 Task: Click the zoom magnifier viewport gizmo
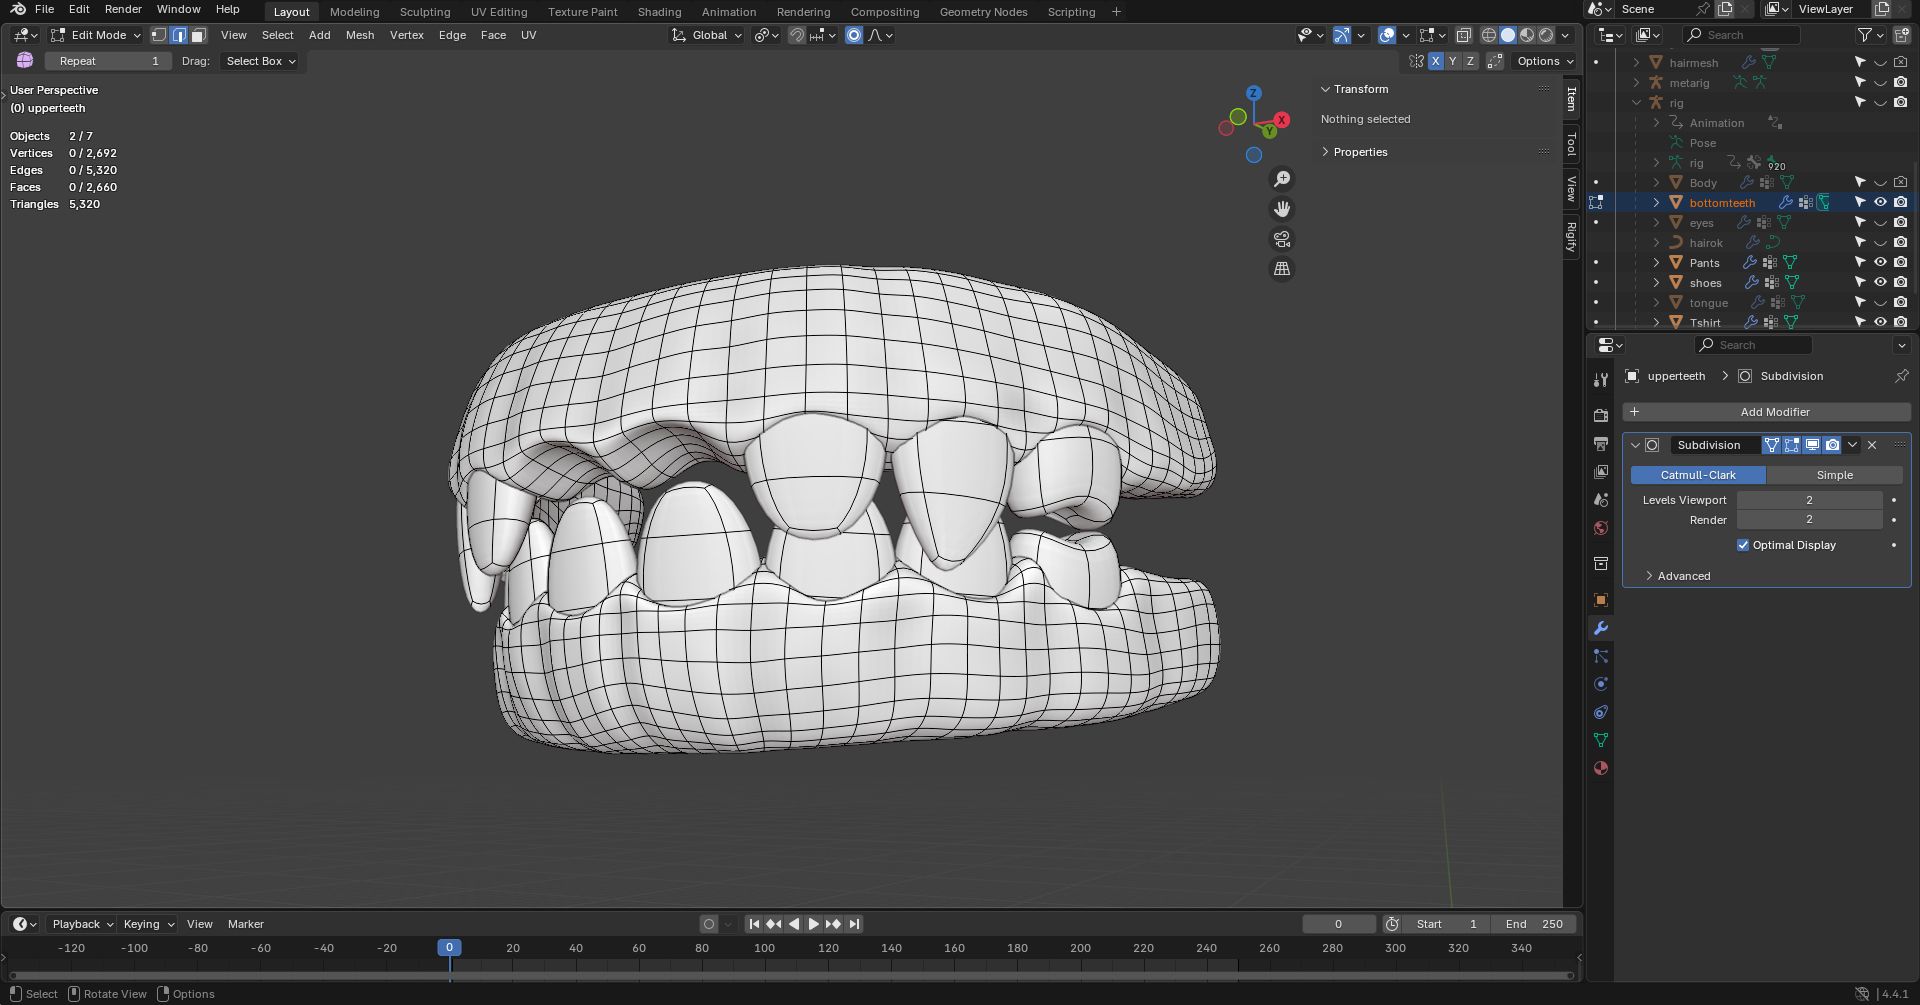point(1282,179)
